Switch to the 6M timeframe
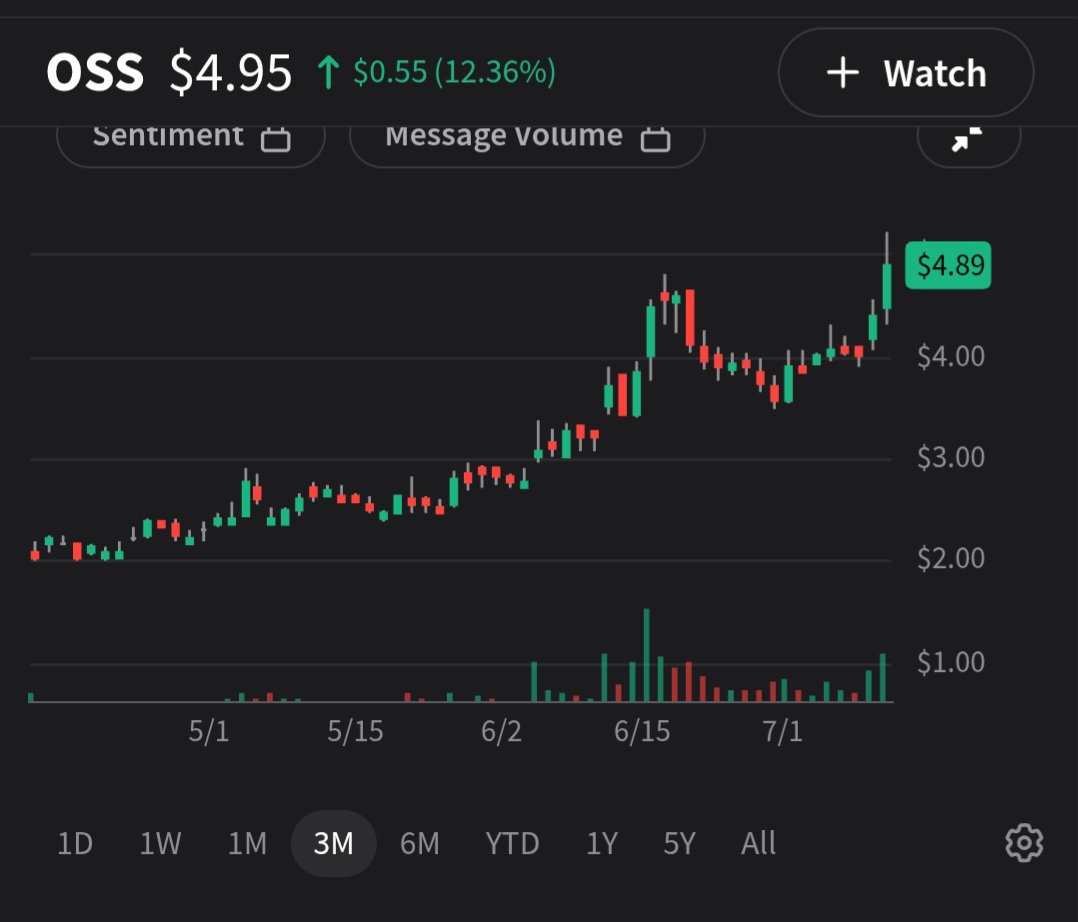This screenshot has height=922, width=1078. click(419, 843)
